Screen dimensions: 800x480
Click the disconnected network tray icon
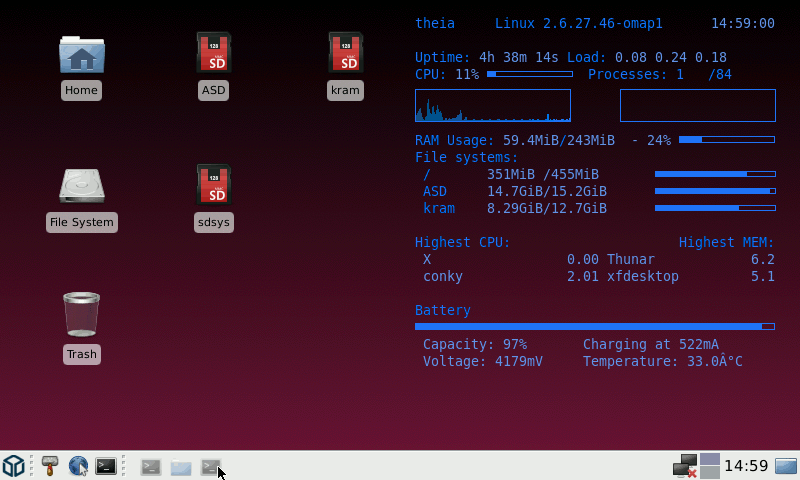[x=684, y=466]
